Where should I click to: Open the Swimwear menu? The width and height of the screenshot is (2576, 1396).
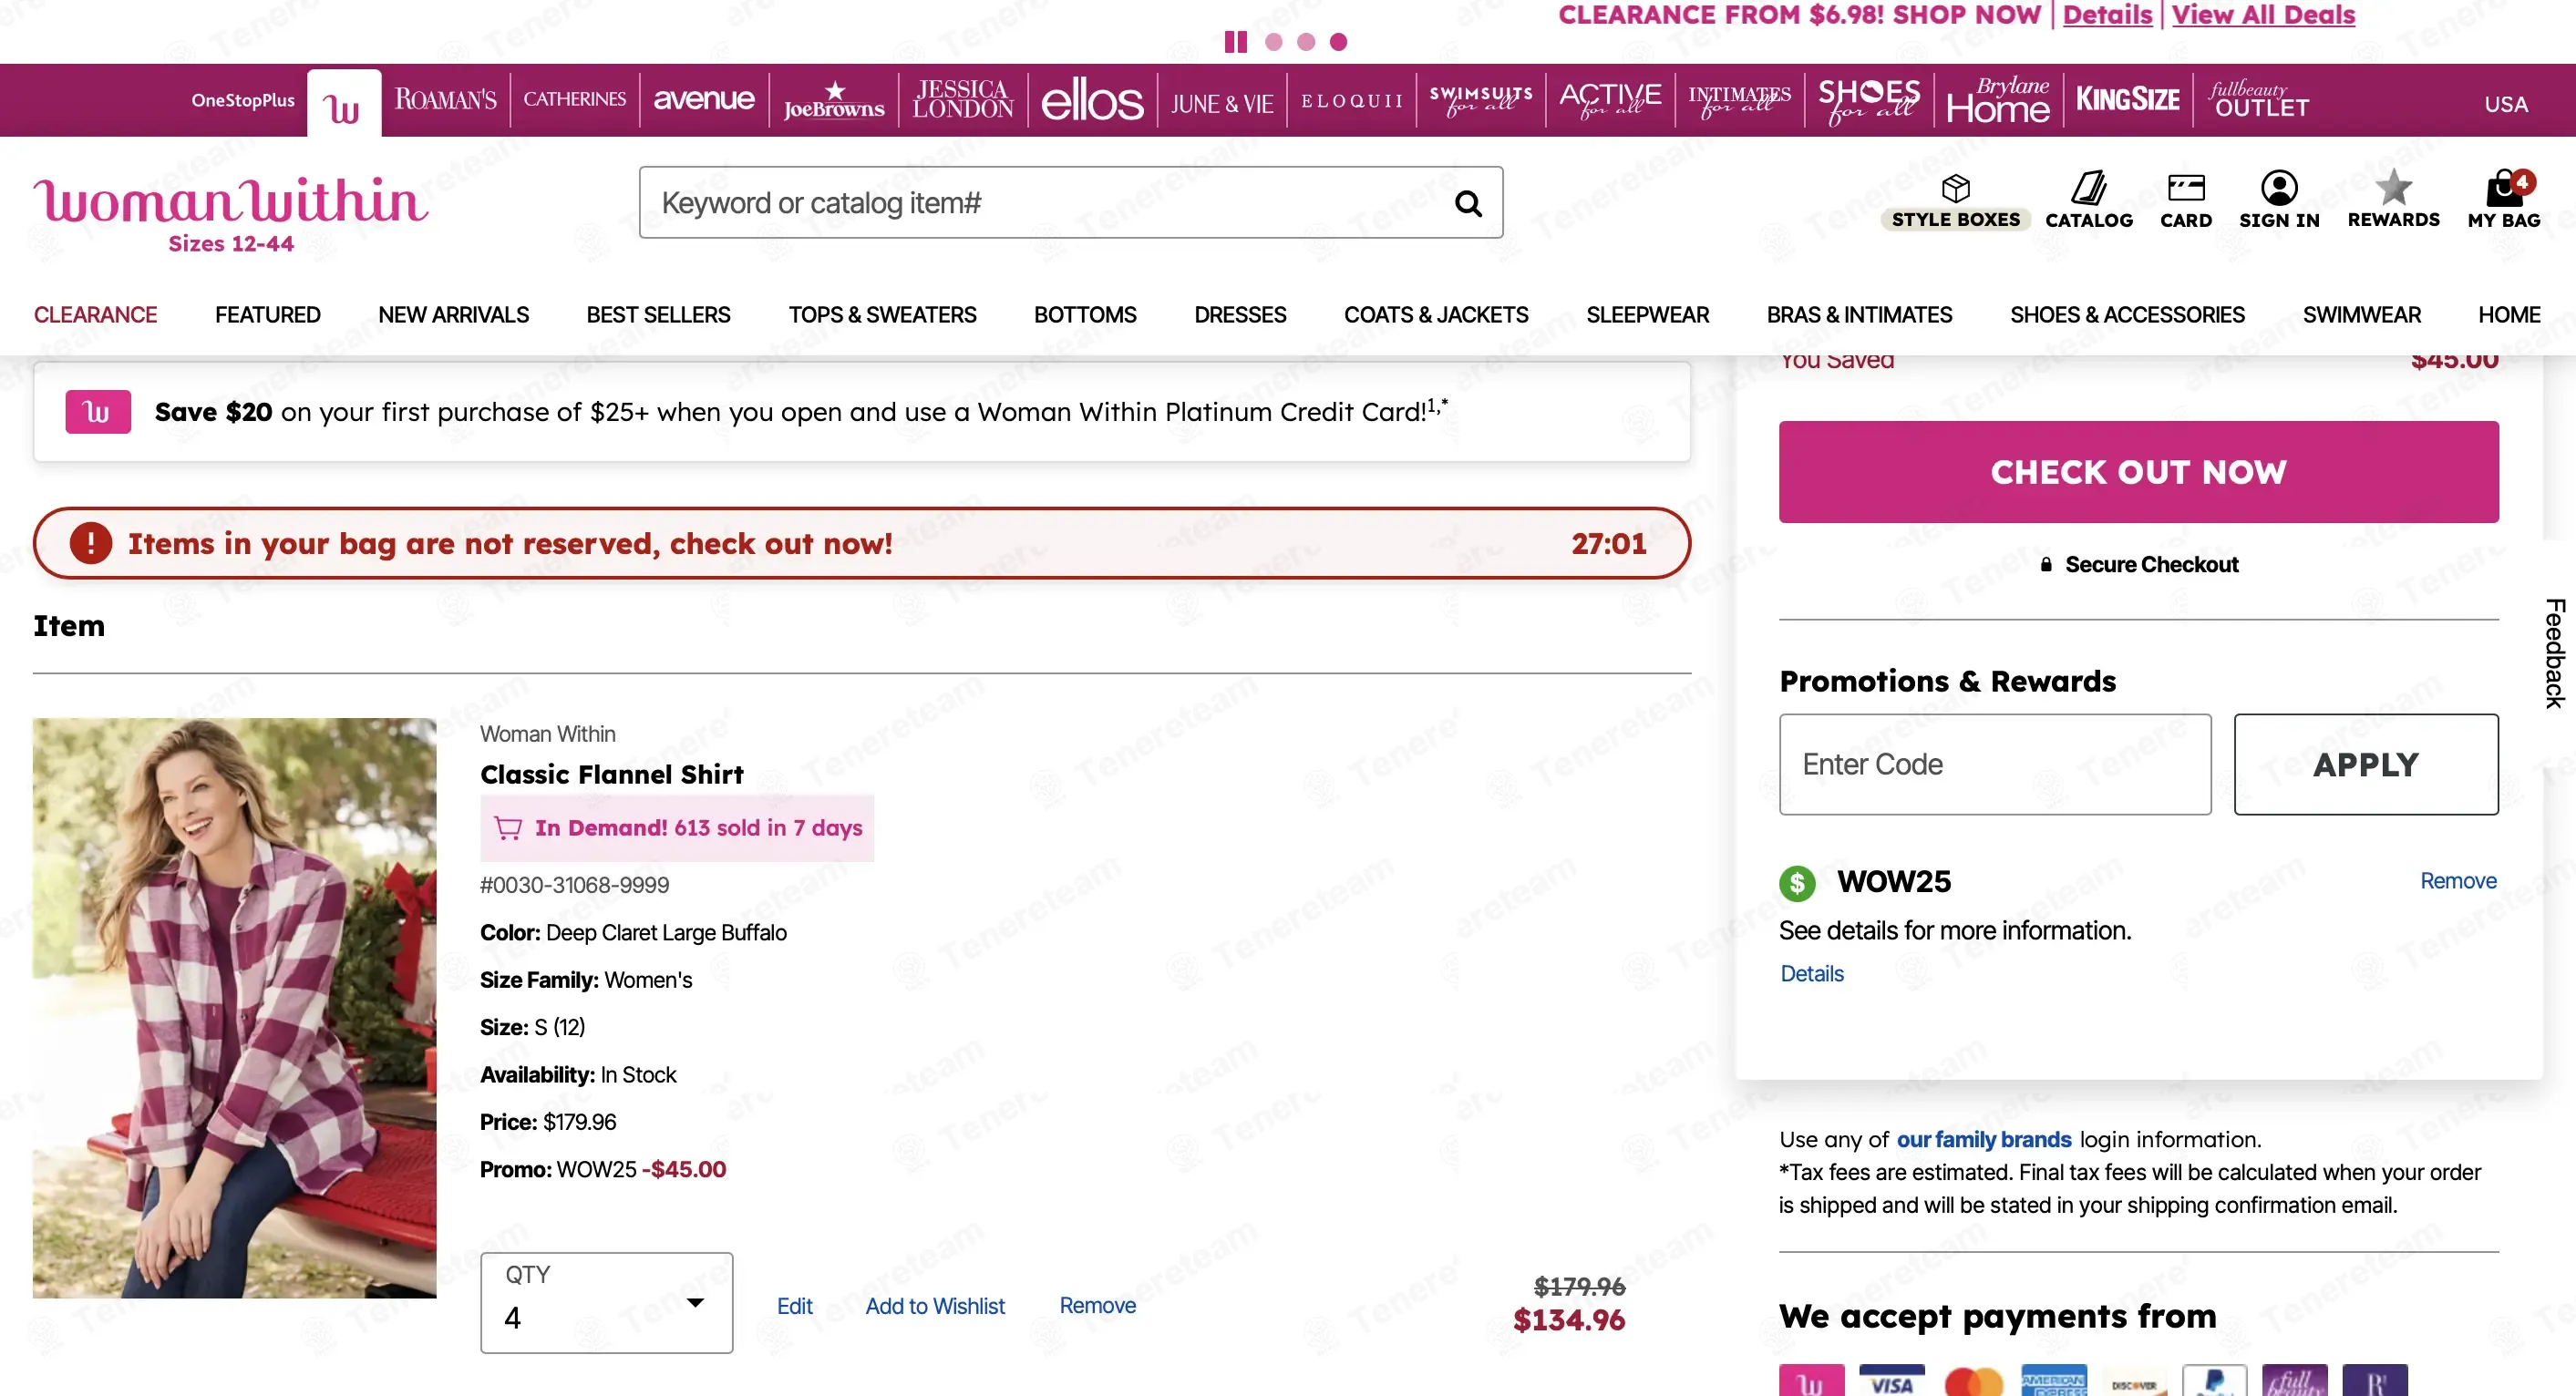coord(2362,315)
